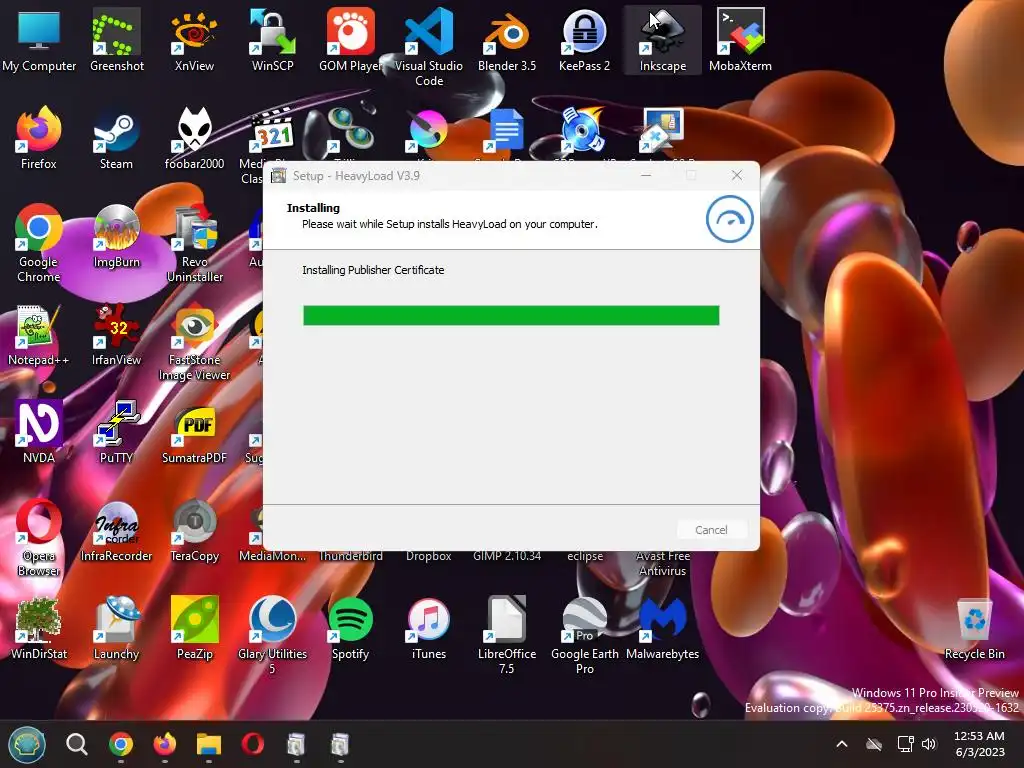This screenshot has width=1024, height=768.
Task: Click the green installation progress bar
Action: click(x=511, y=315)
